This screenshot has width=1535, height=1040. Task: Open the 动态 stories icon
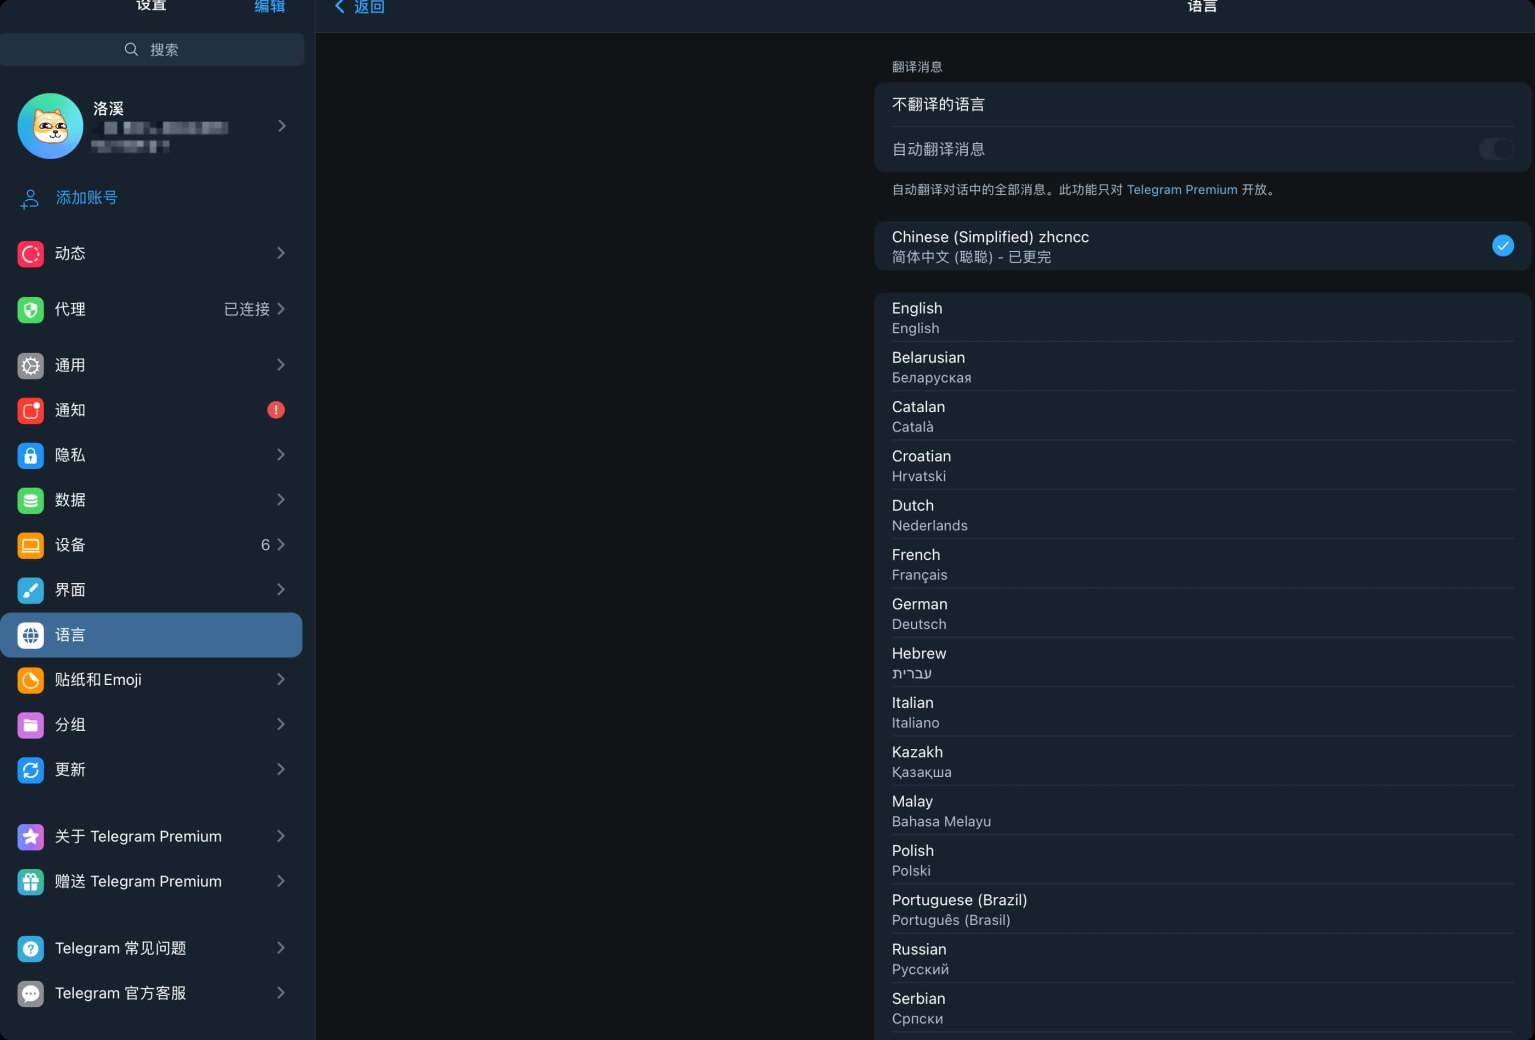[31, 254]
